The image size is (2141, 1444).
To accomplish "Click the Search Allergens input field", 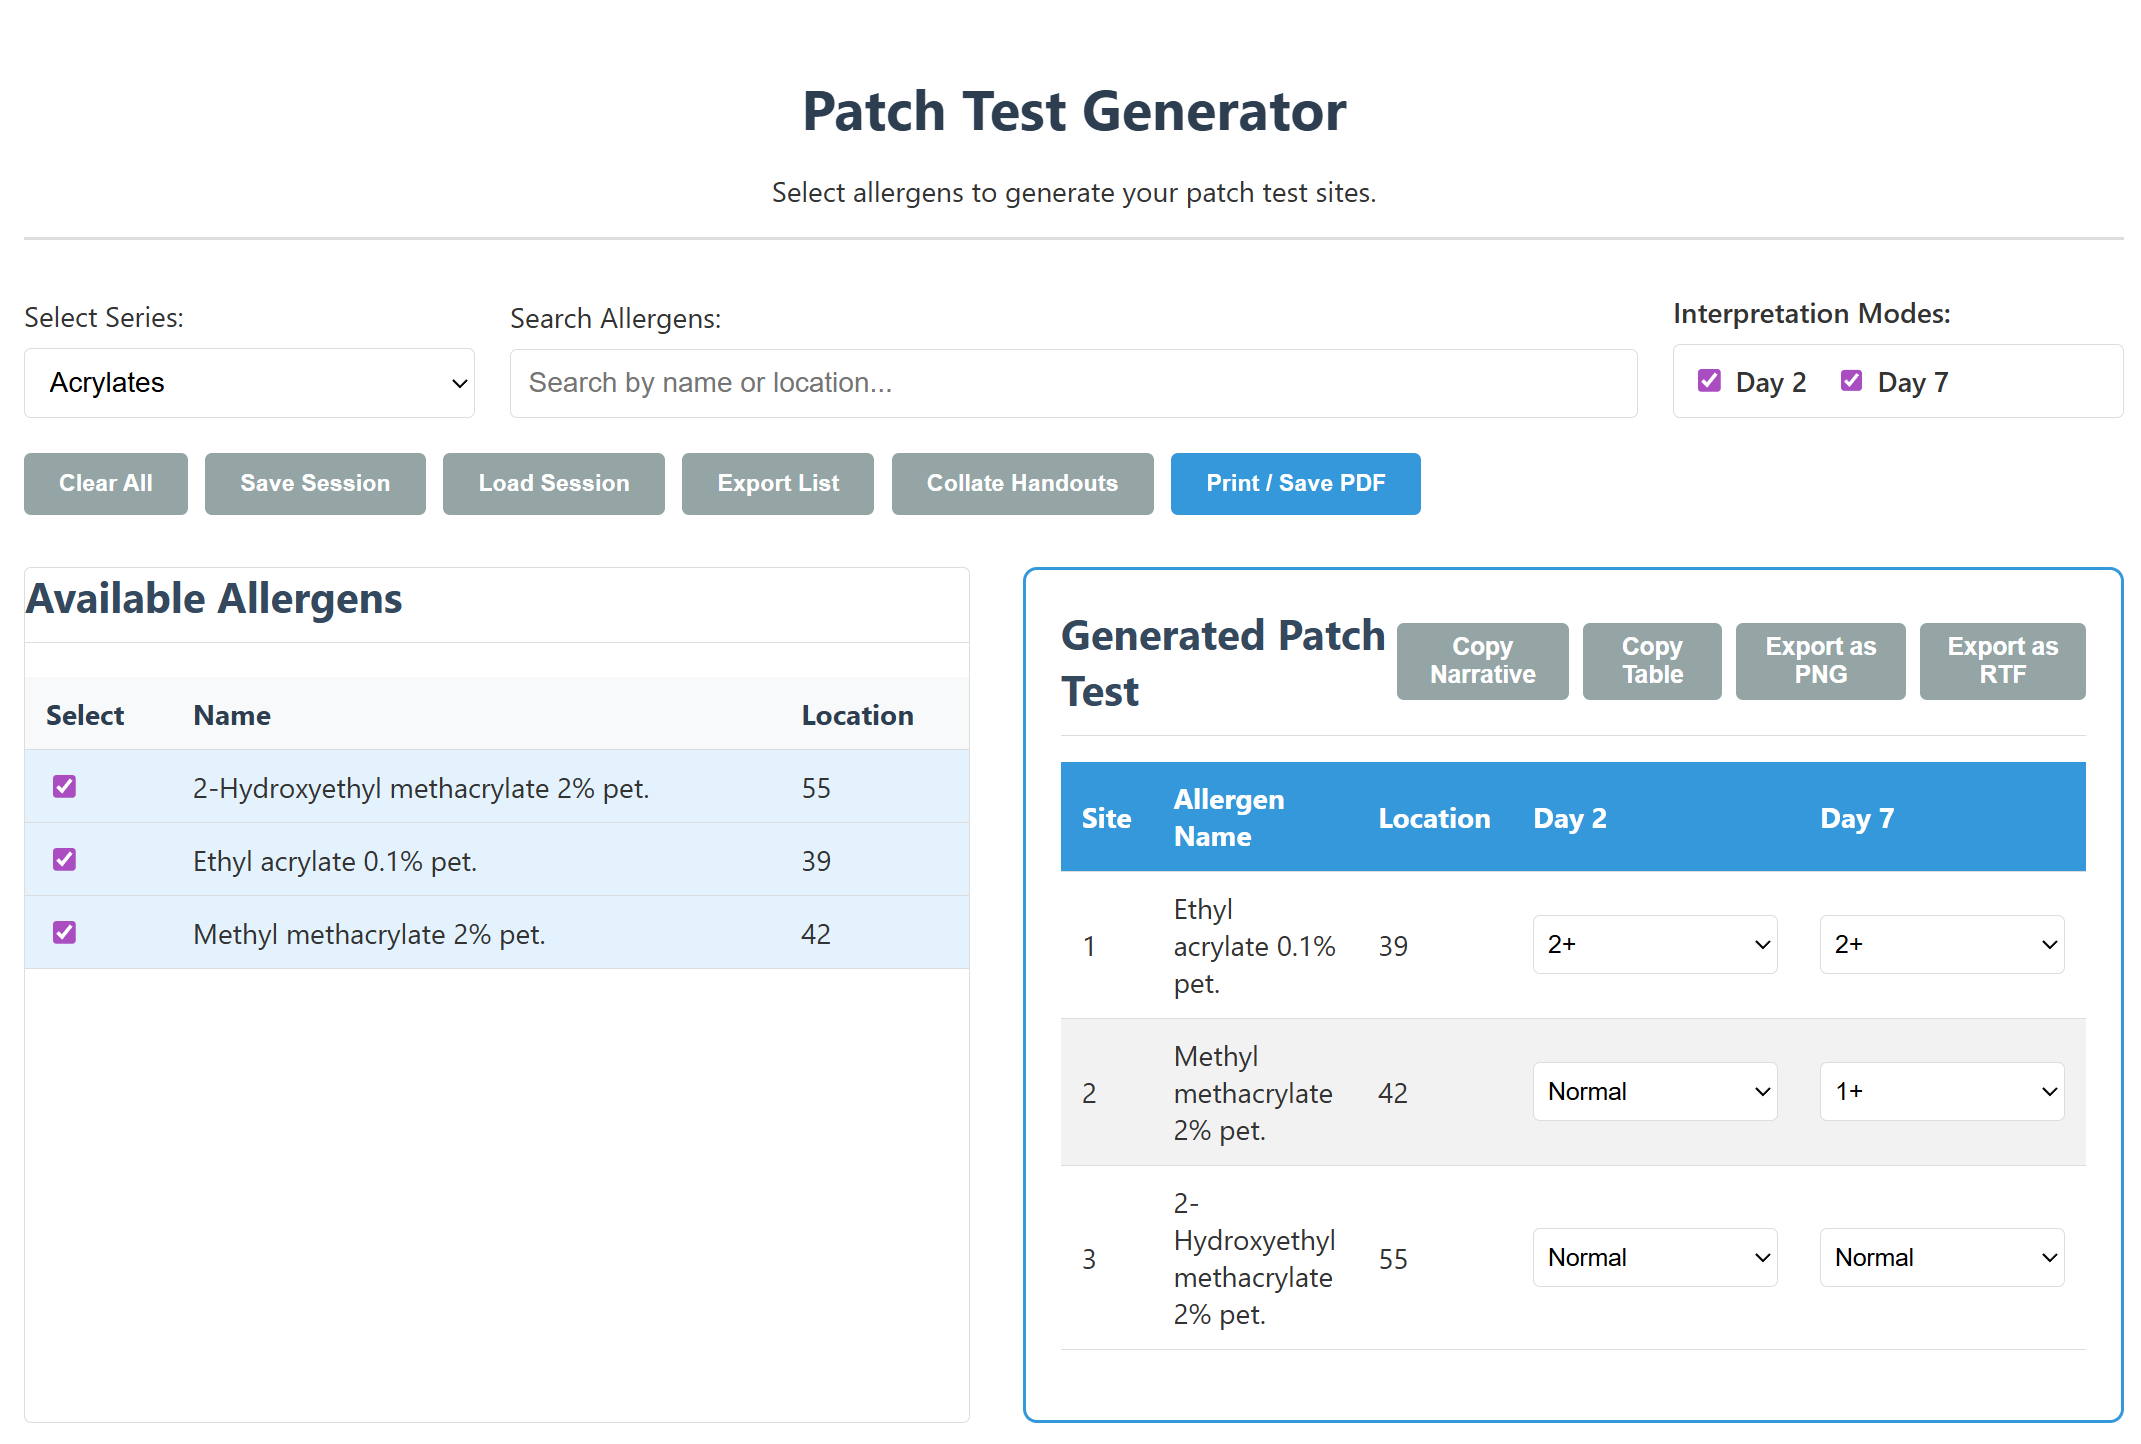I will tap(1072, 383).
